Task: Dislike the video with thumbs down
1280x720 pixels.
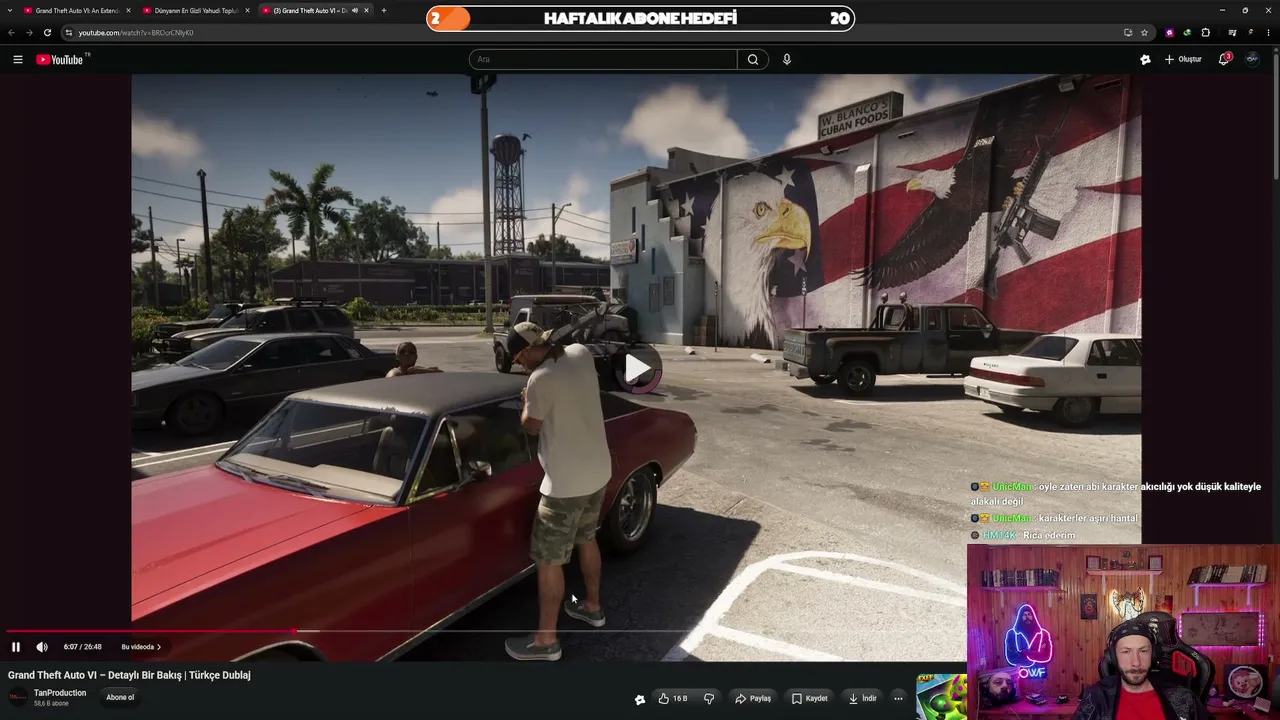Action: (x=709, y=698)
